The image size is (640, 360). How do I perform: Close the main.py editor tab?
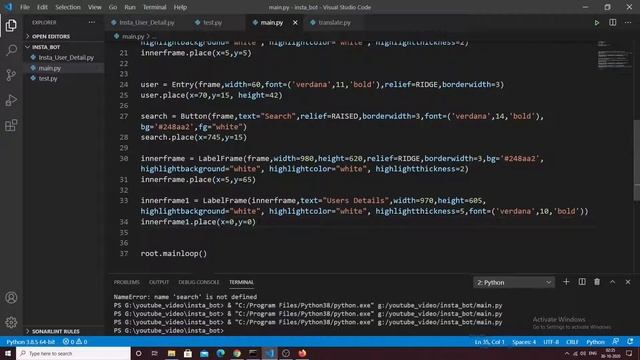[295, 22]
